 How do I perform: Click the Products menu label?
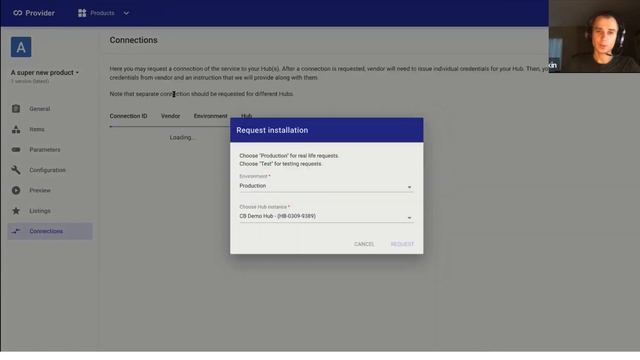click(102, 13)
